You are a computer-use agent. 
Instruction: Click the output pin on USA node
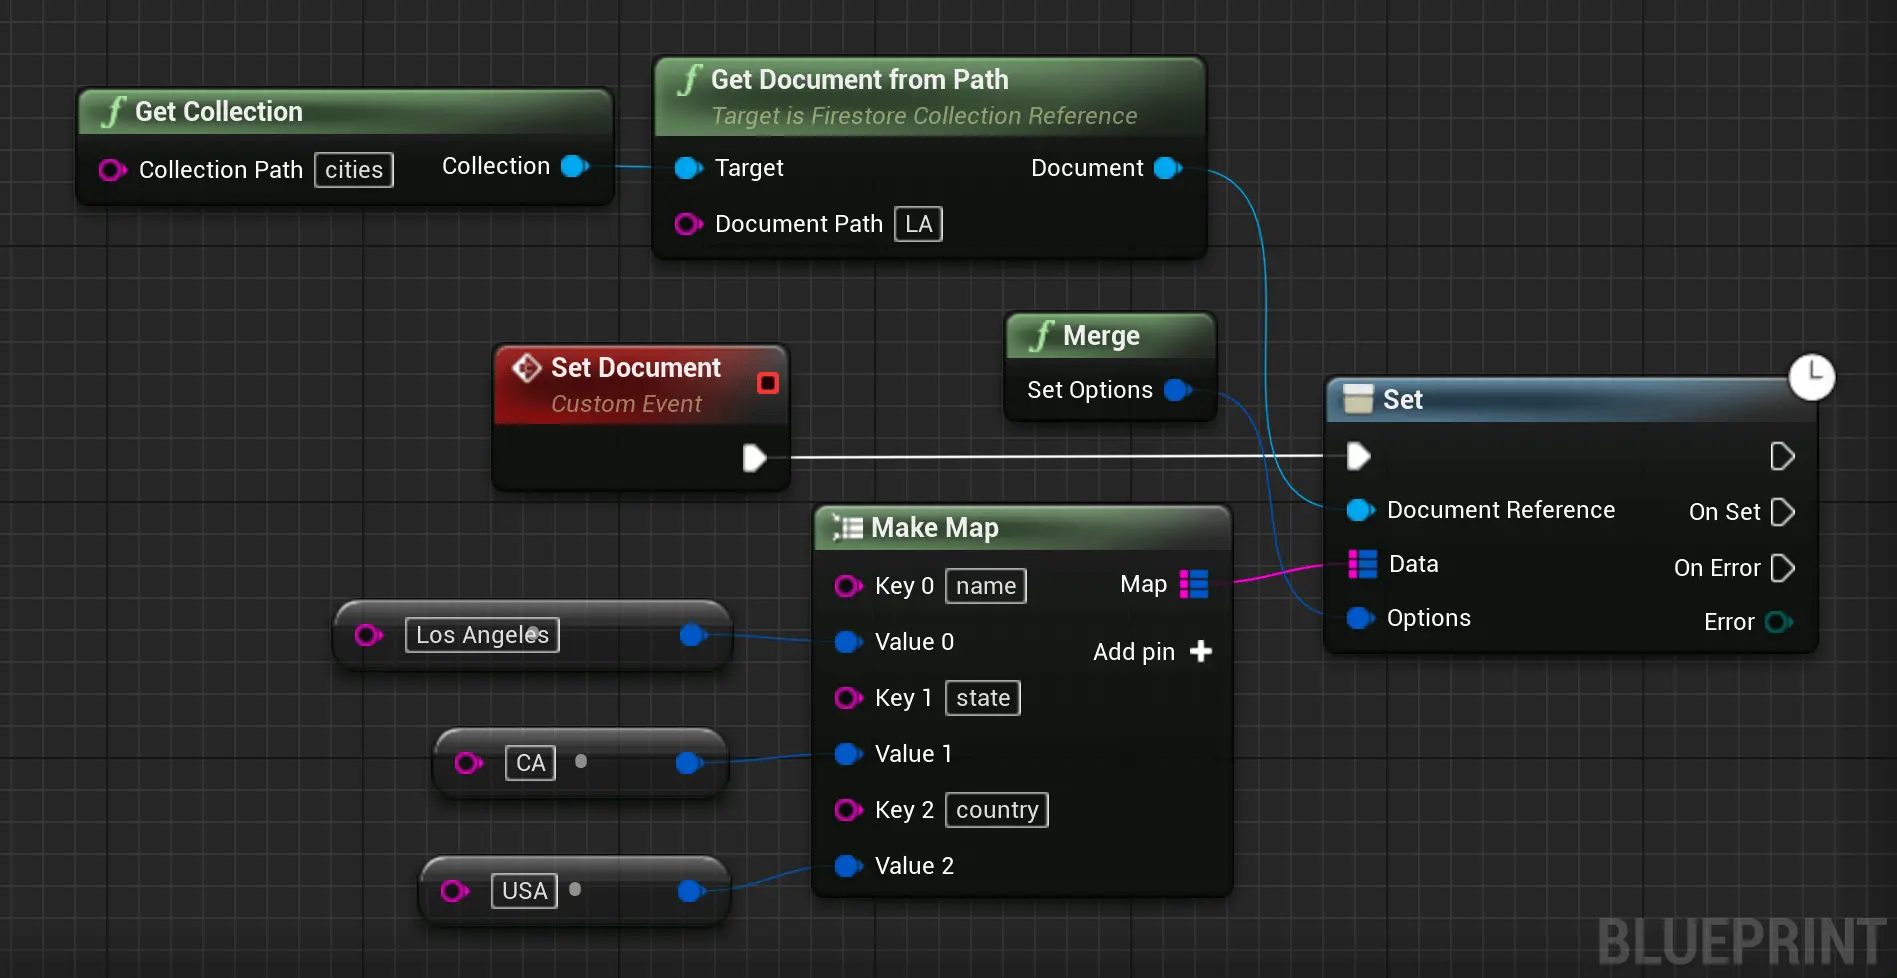pos(691,891)
